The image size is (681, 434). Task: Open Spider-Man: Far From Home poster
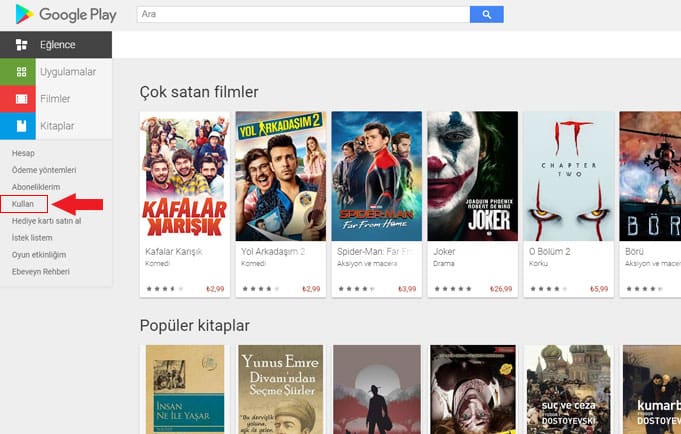tap(377, 176)
